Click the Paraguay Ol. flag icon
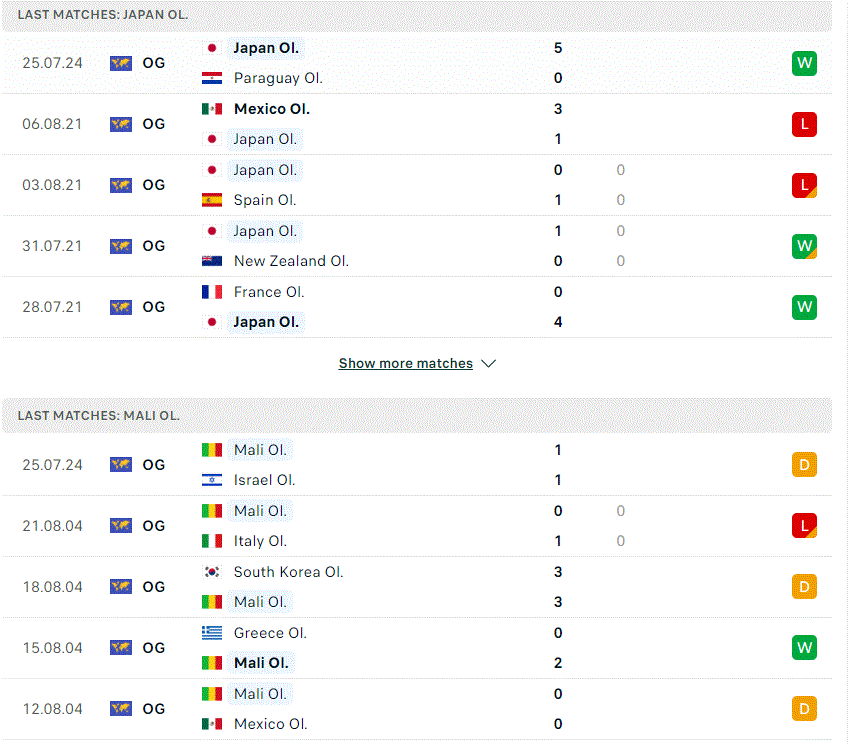 211,78
